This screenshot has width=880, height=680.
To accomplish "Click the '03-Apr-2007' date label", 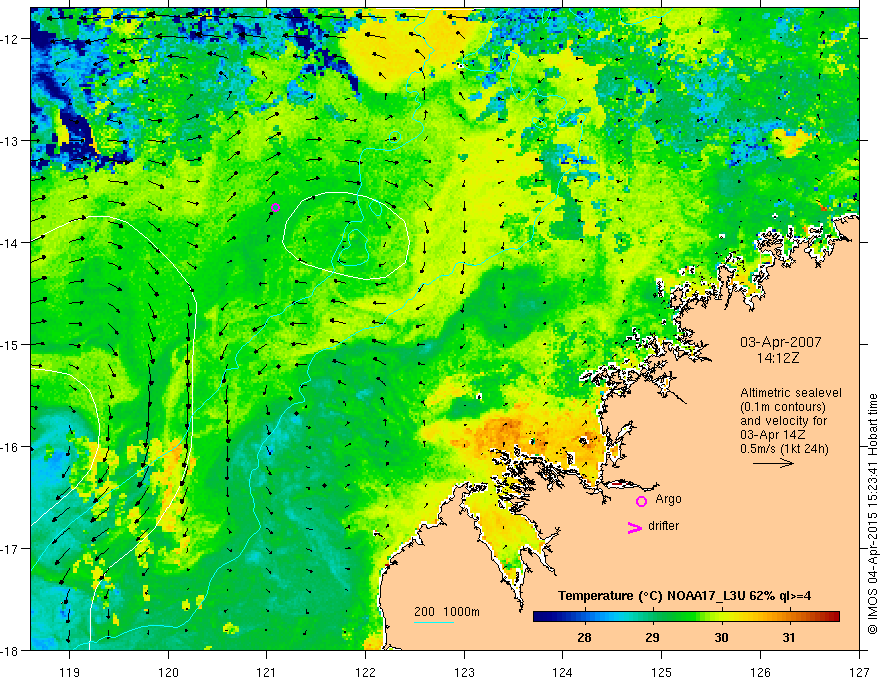I will point(781,342).
